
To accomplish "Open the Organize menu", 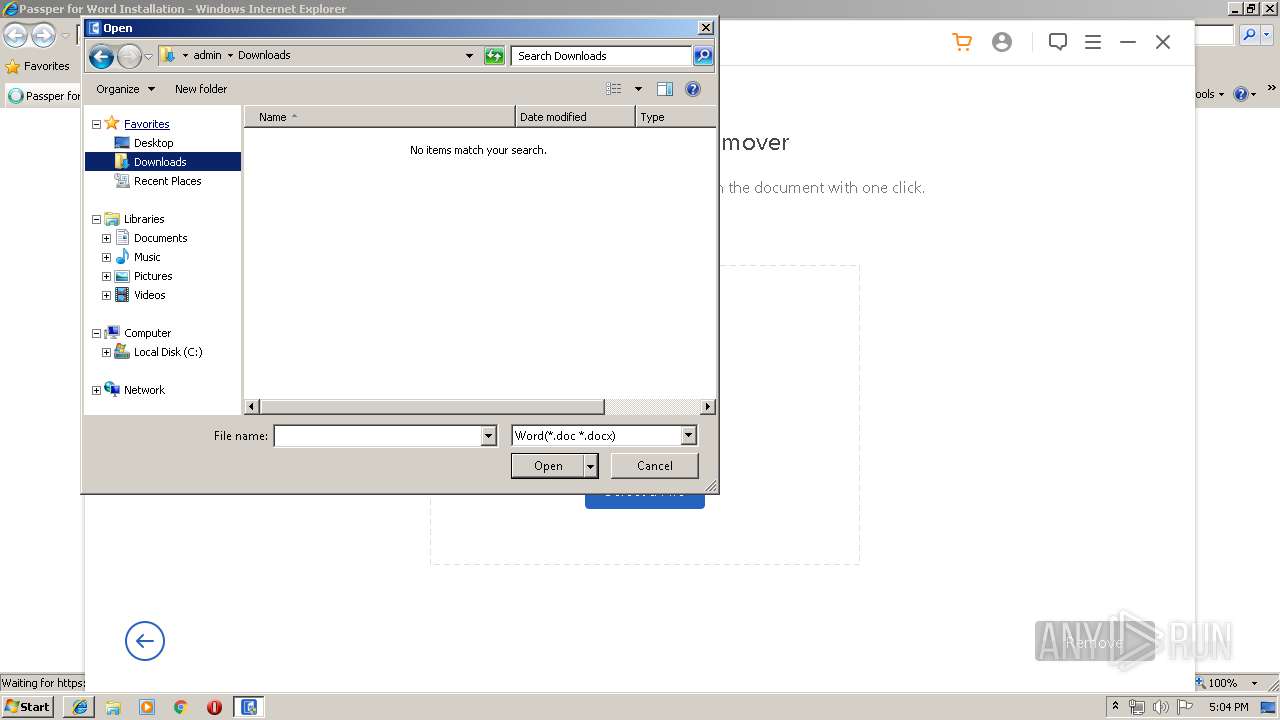I will [125, 89].
